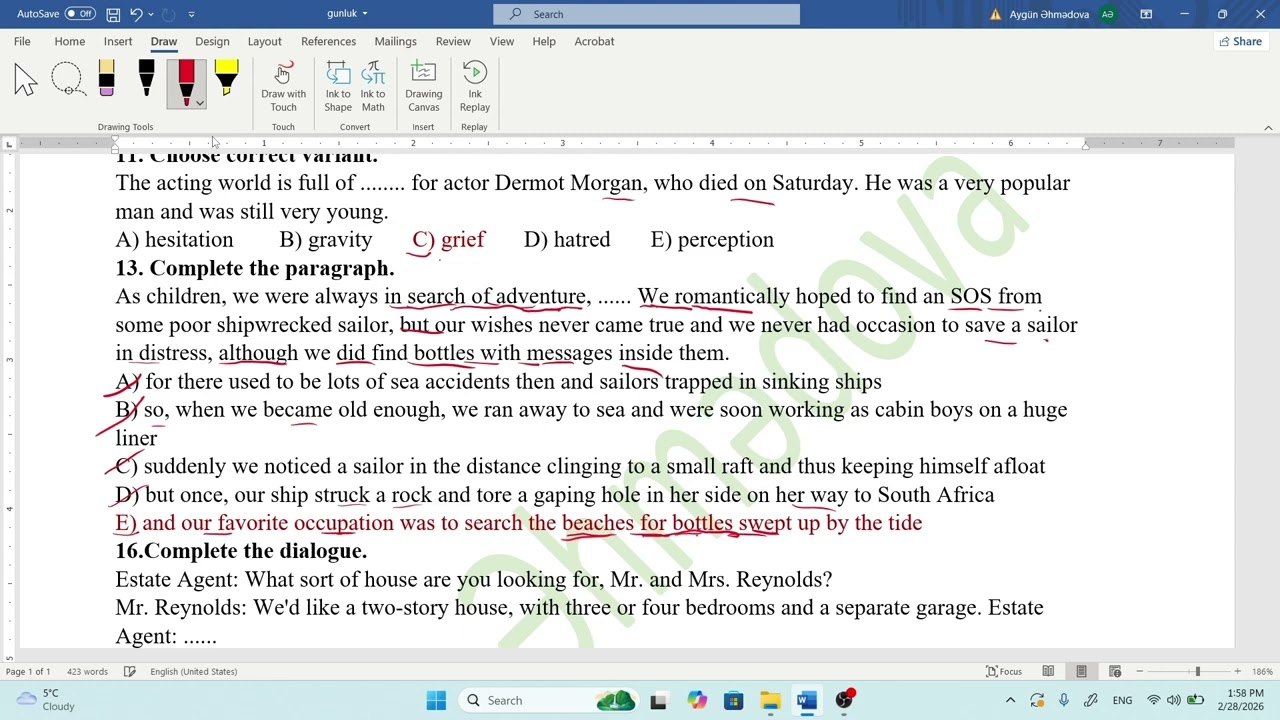The image size is (1280, 720).
Task: Activate the Lasso Select tool
Action: click(x=67, y=80)
